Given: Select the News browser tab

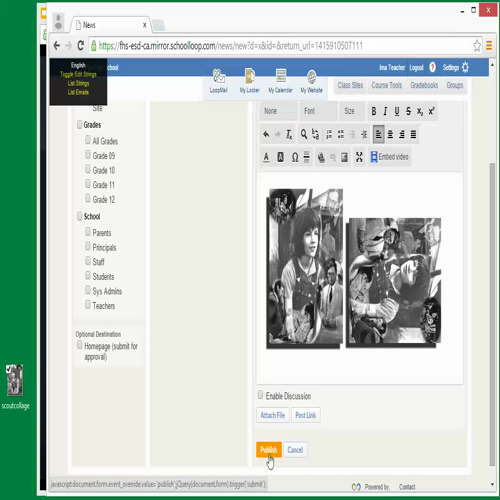Looking at the screenshot, I should tap(110, 25).
